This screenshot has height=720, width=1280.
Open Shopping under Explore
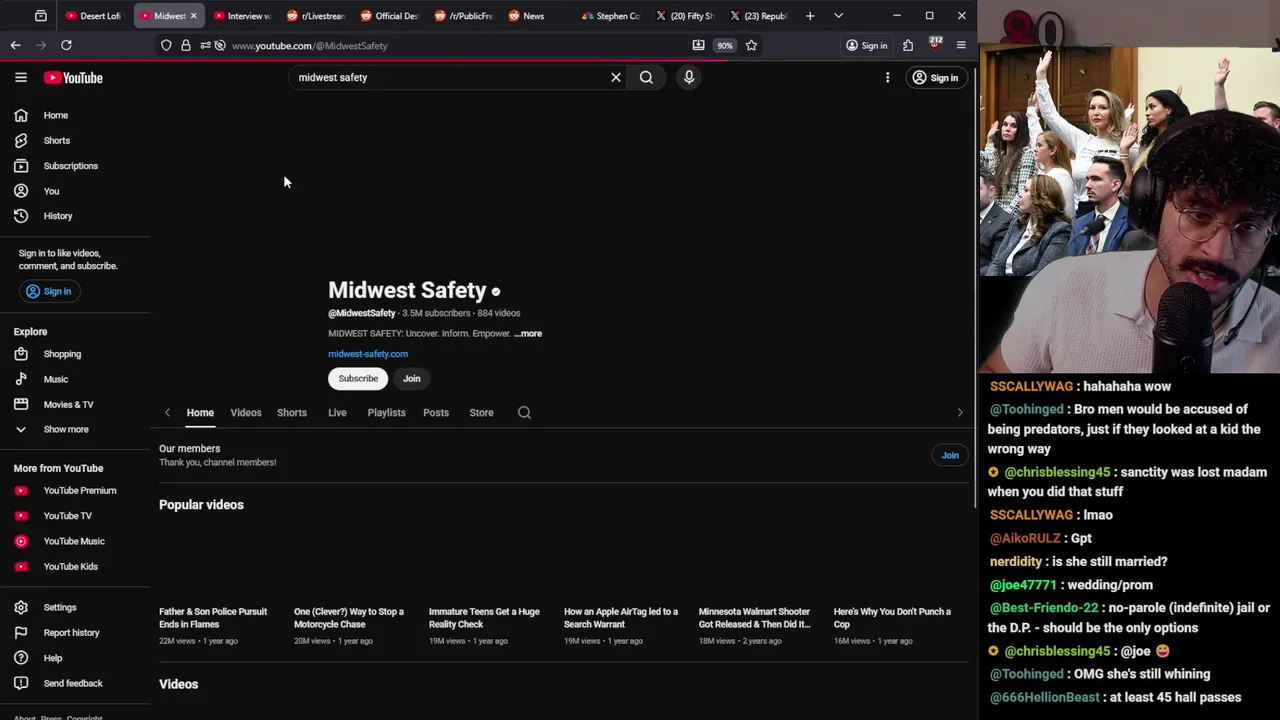click(x=62, y=354)
